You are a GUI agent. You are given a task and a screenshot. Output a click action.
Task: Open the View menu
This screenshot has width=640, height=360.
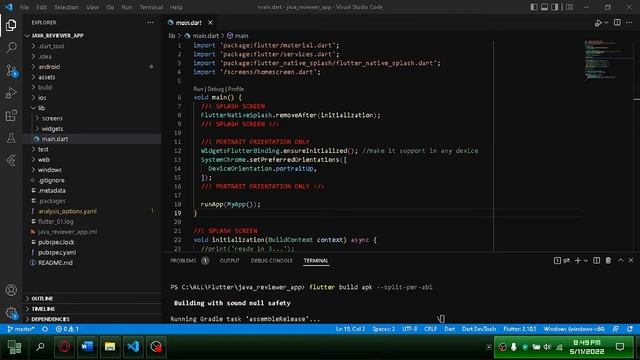(x=92, y=7)
